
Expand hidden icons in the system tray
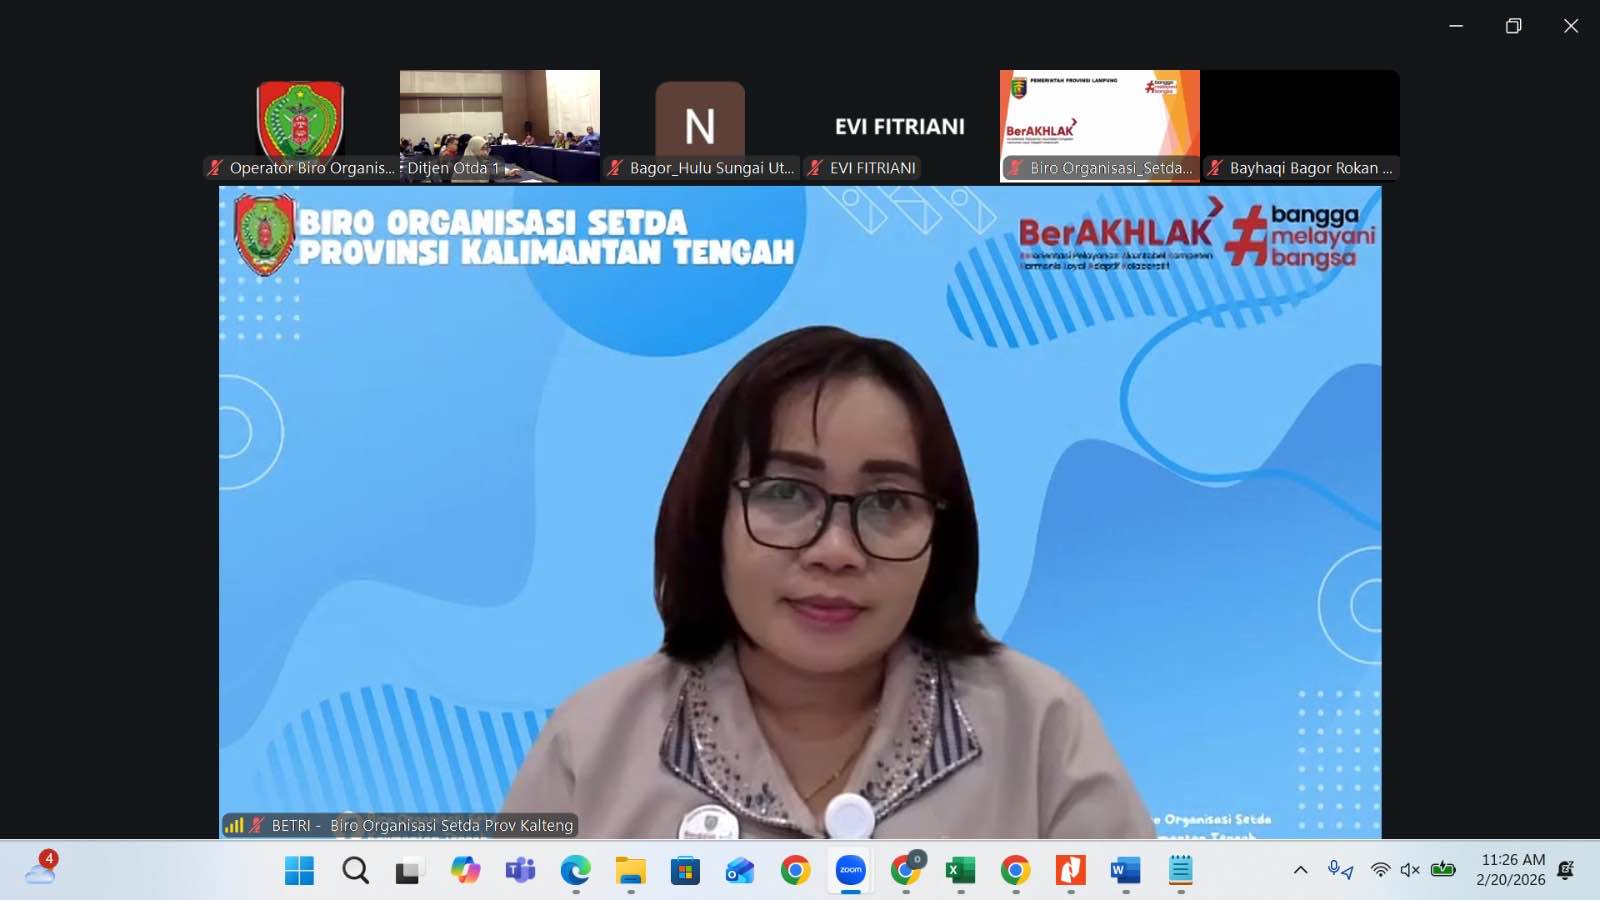pyautogui.click(x=1299, y=869)
